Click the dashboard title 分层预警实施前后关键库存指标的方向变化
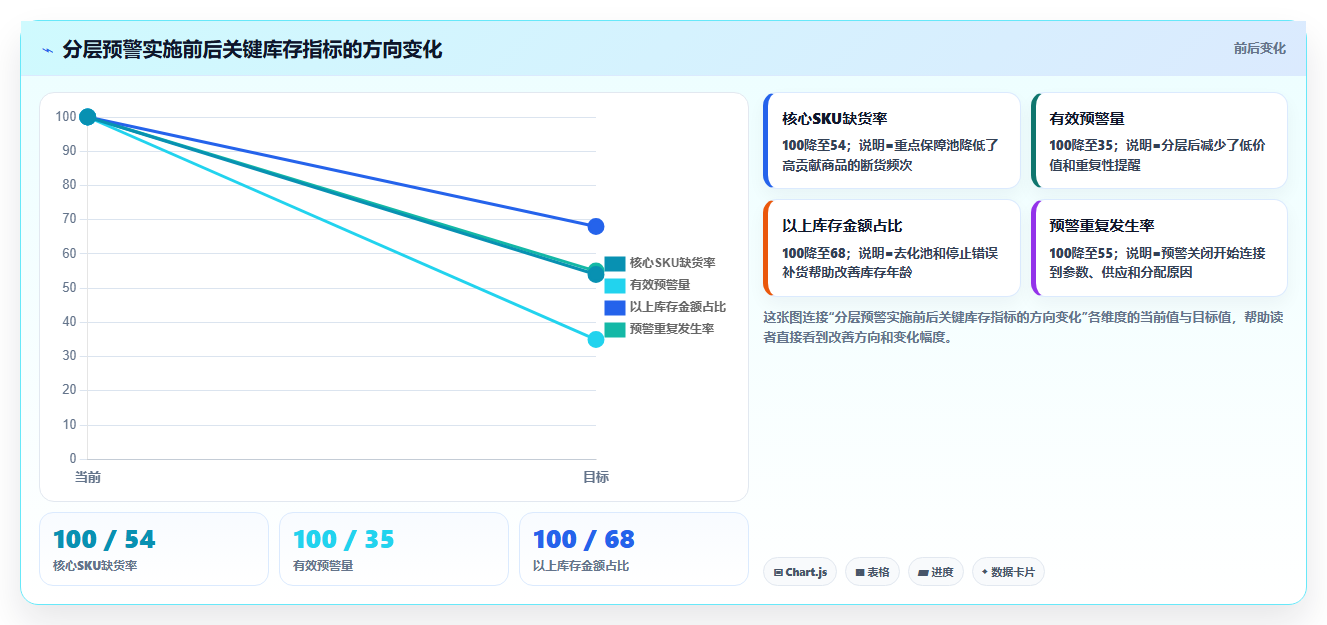This screenshot has width=1327, height=625. (252, 50)
